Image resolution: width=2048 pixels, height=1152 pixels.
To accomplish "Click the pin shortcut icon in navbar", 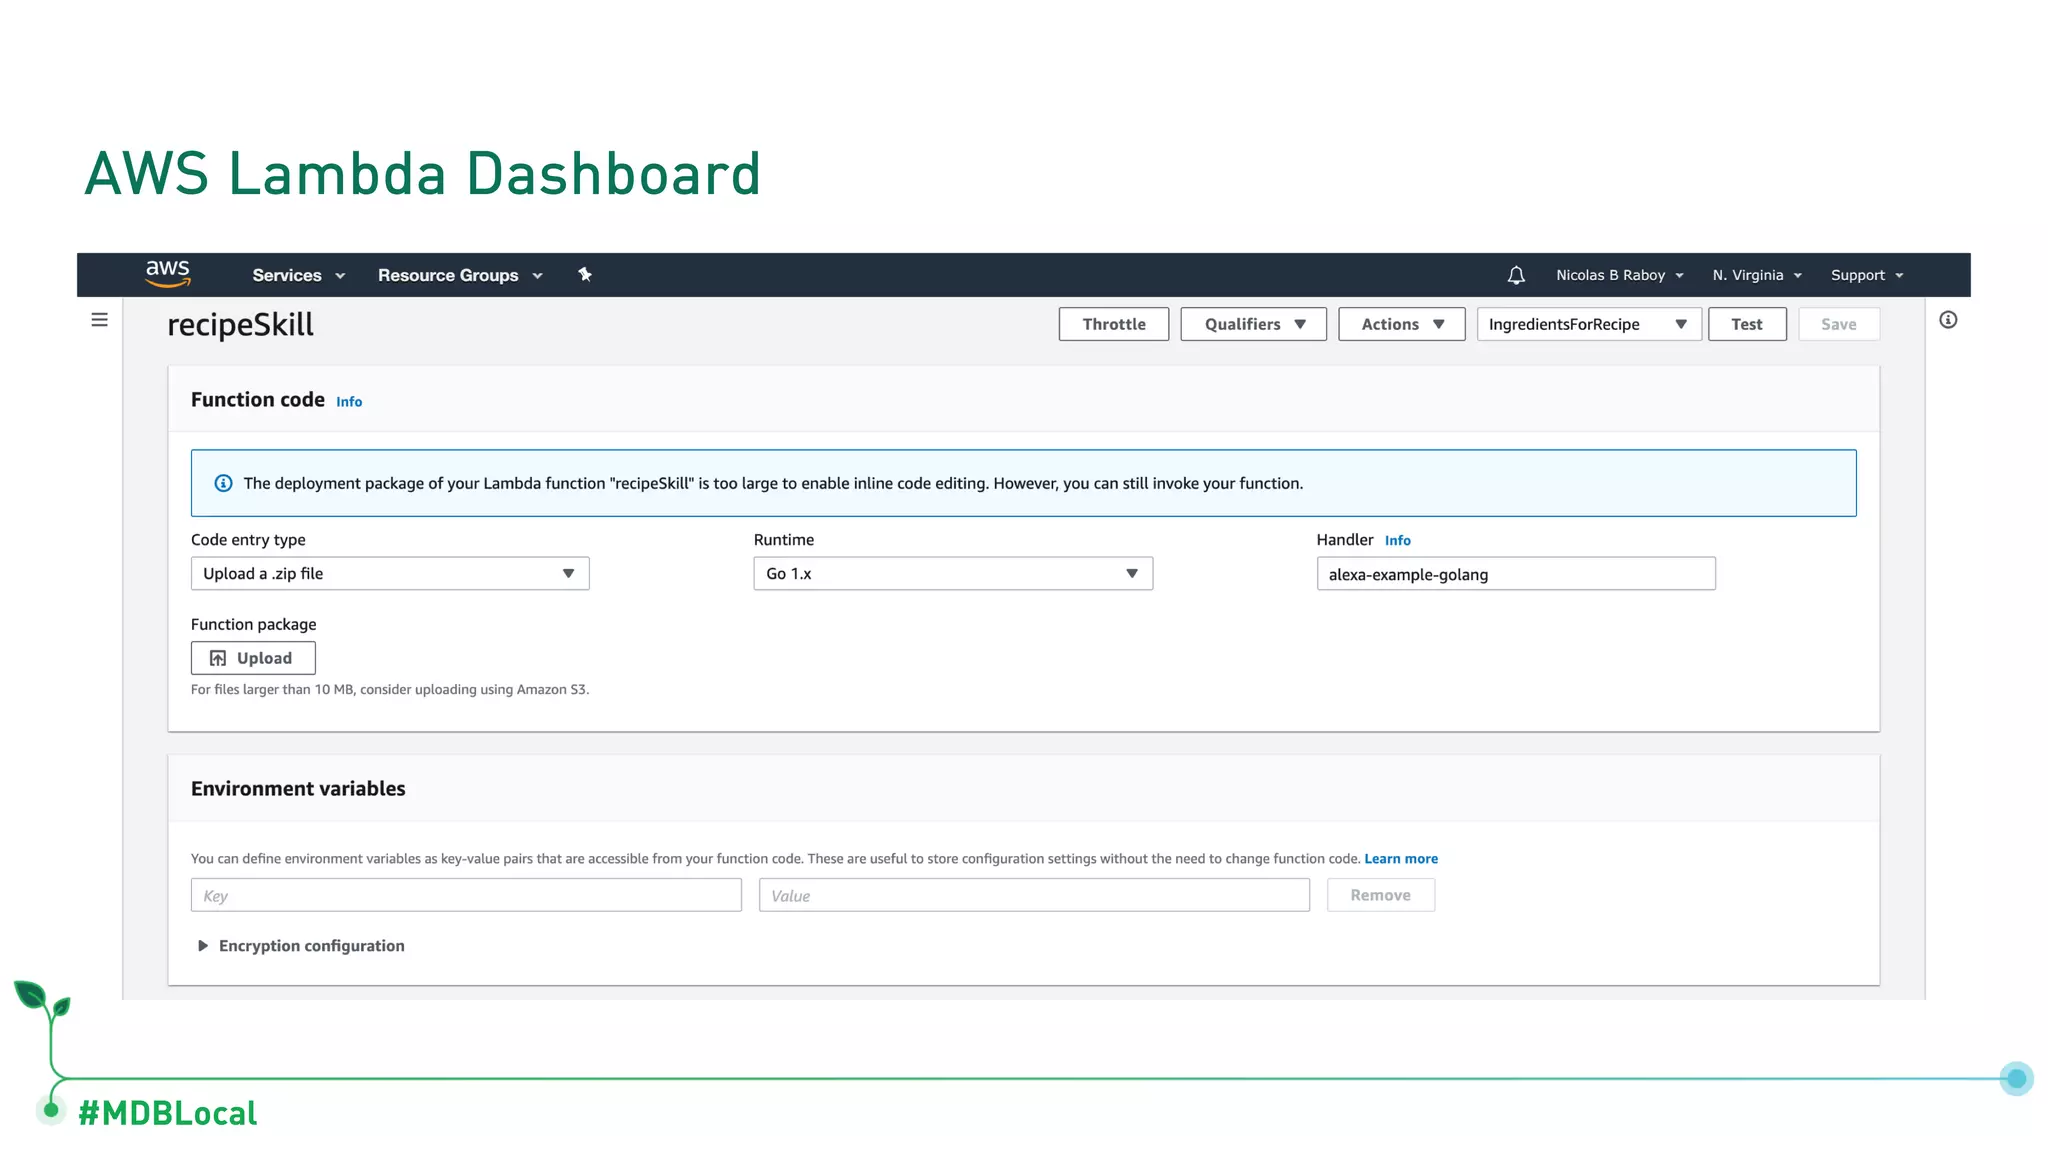I will [x=585, y=275].
